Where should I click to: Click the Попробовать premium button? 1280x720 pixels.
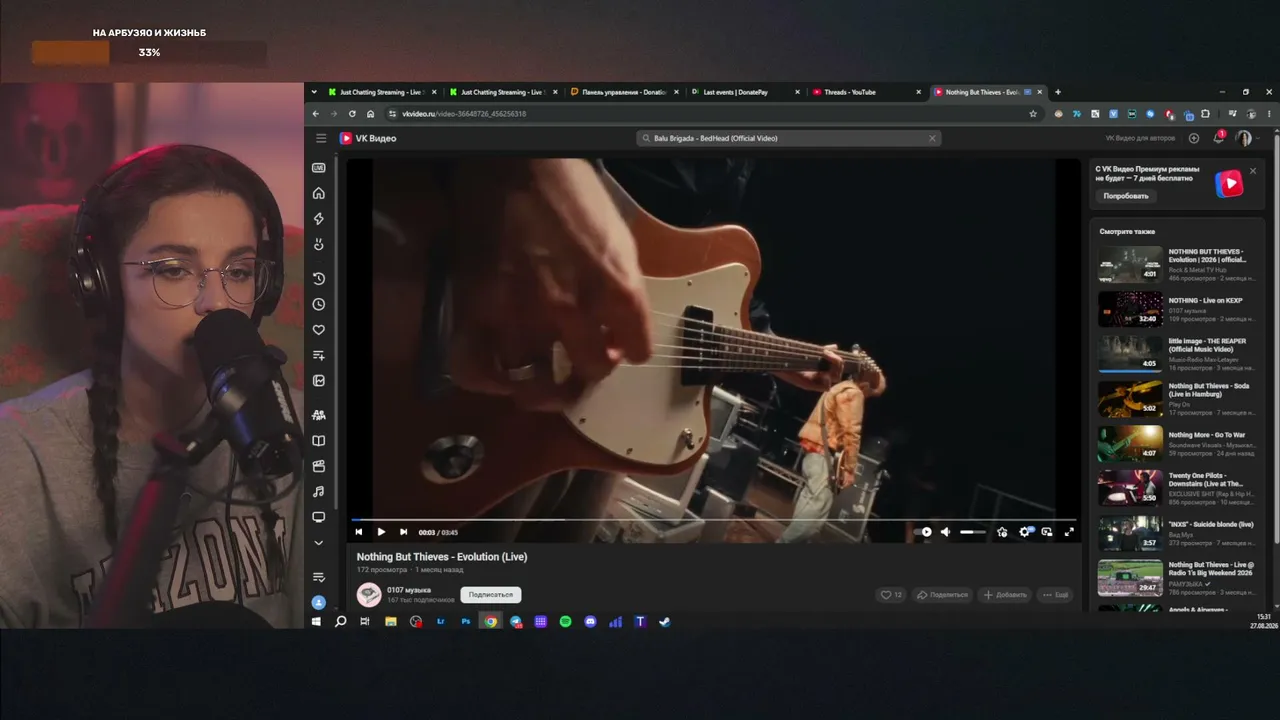[x=1126, y=196]
